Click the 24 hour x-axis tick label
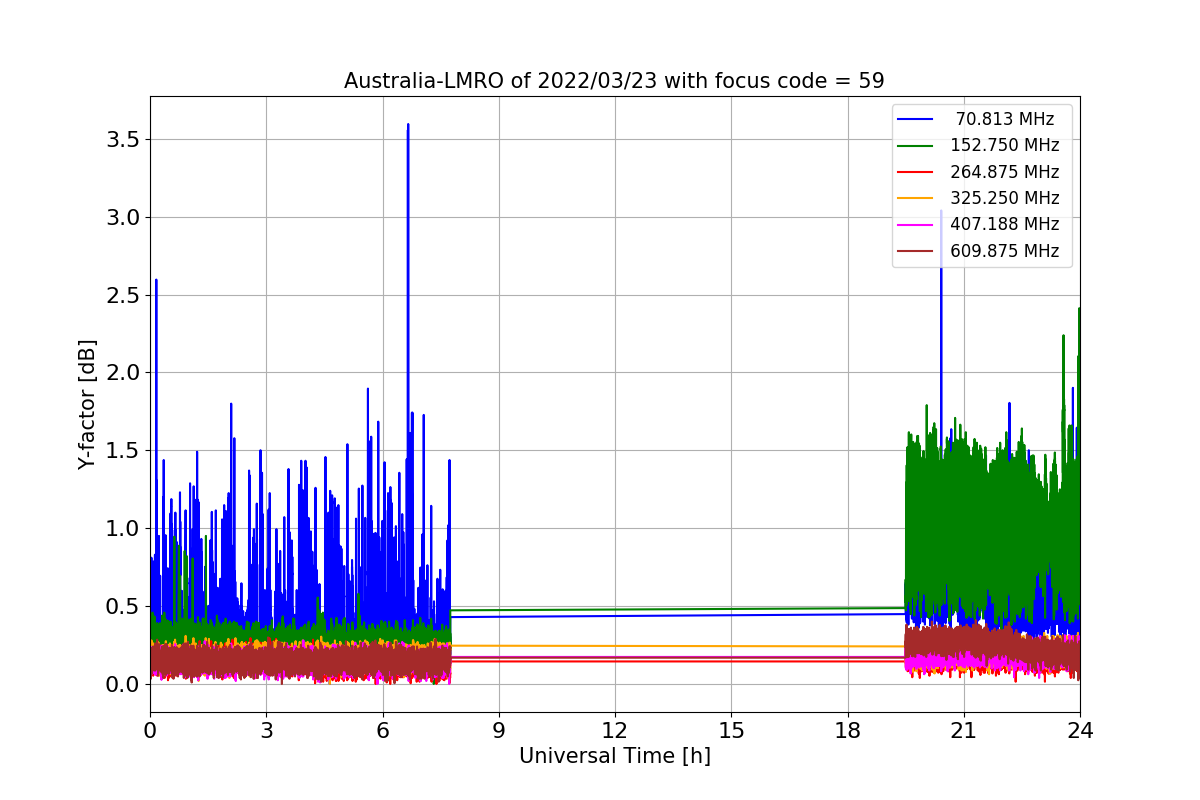 pyautogui.click(x=1079, y=731)
